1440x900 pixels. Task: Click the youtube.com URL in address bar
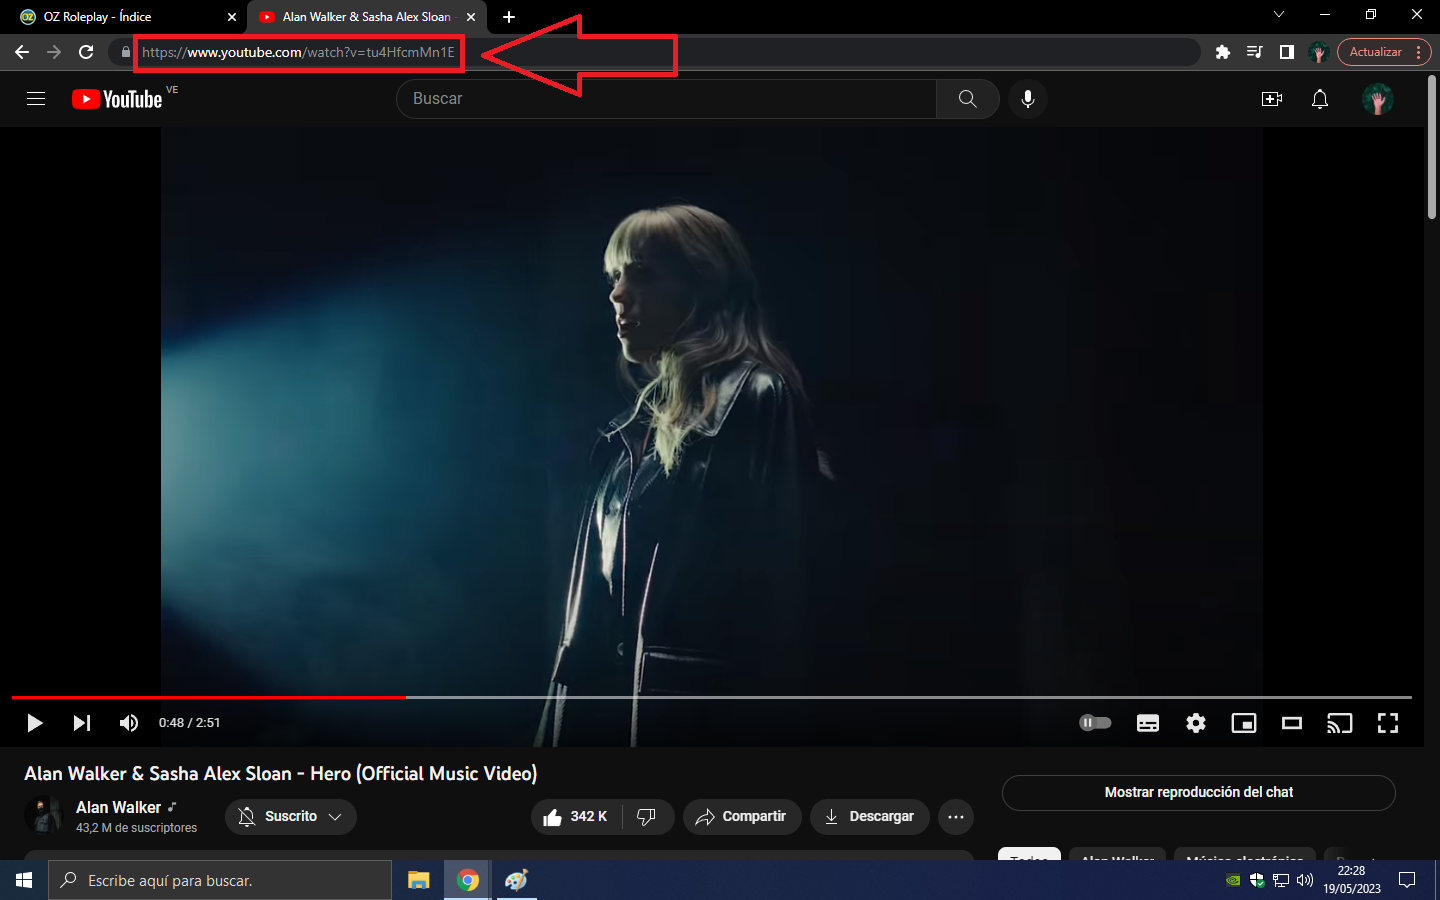[x=298, y=52]
